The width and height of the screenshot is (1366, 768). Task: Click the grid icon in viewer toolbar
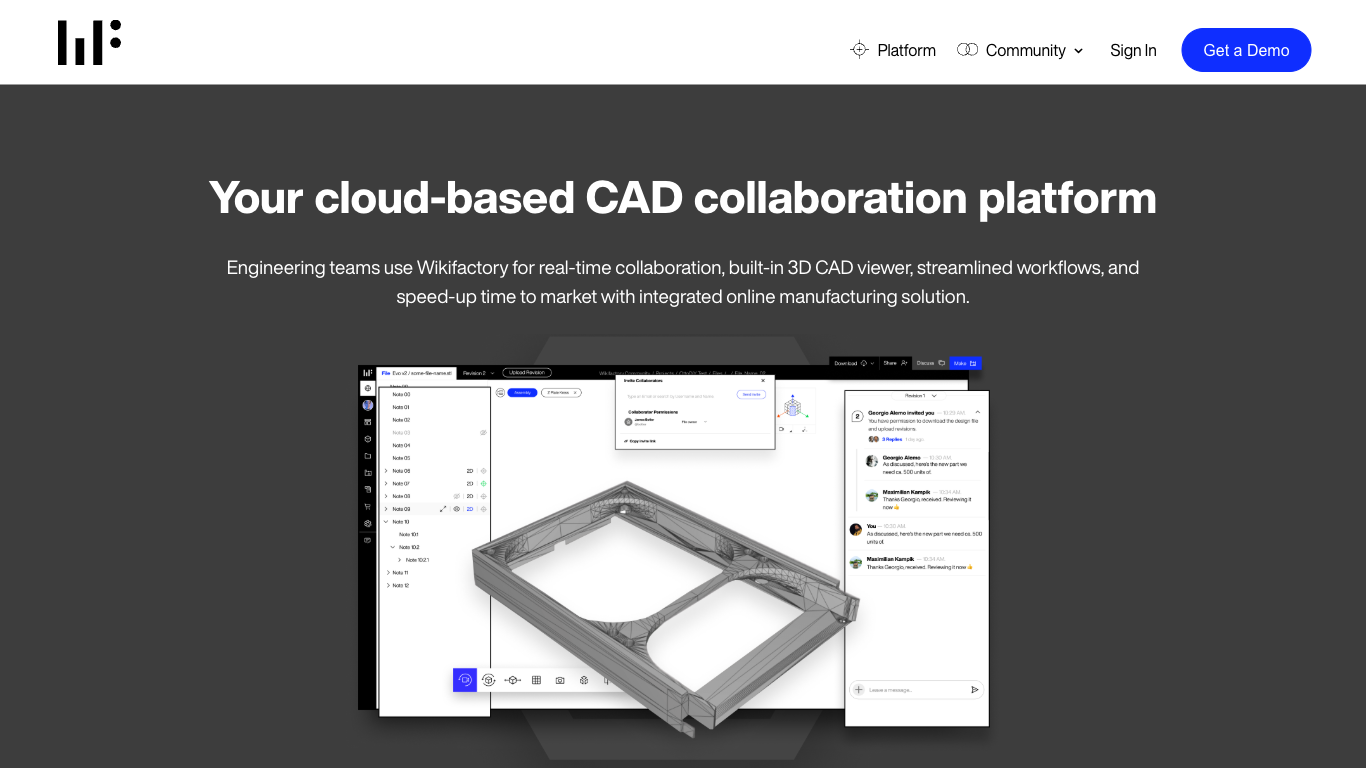point(536,680)
